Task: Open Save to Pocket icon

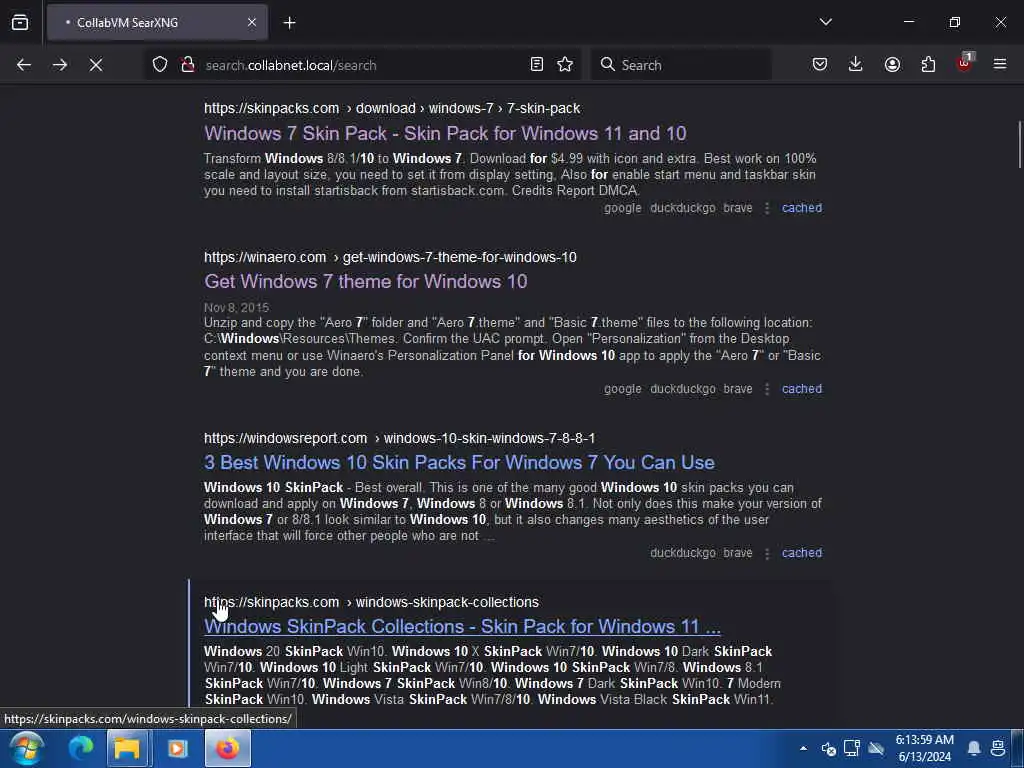Action: 820,64
